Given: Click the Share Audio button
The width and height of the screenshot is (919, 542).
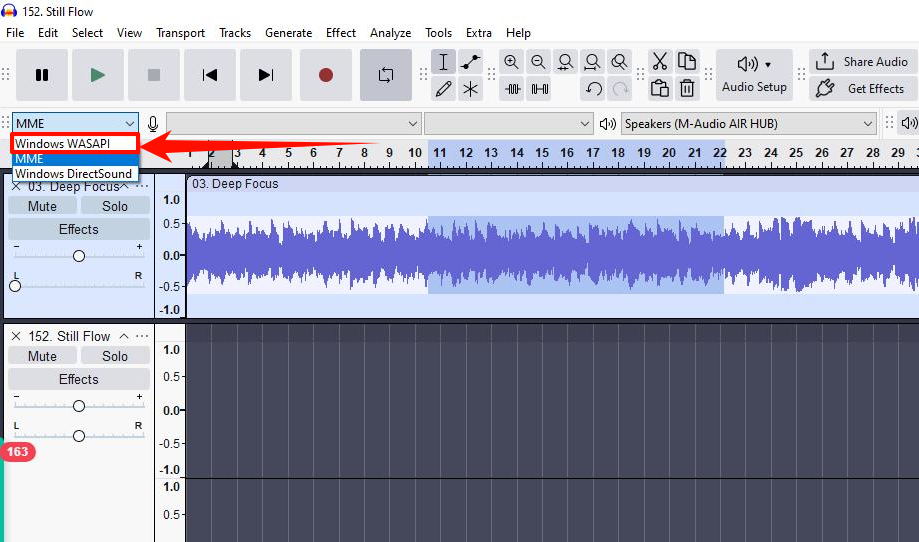Looking at the screenshot, I should tap(862, 62).
